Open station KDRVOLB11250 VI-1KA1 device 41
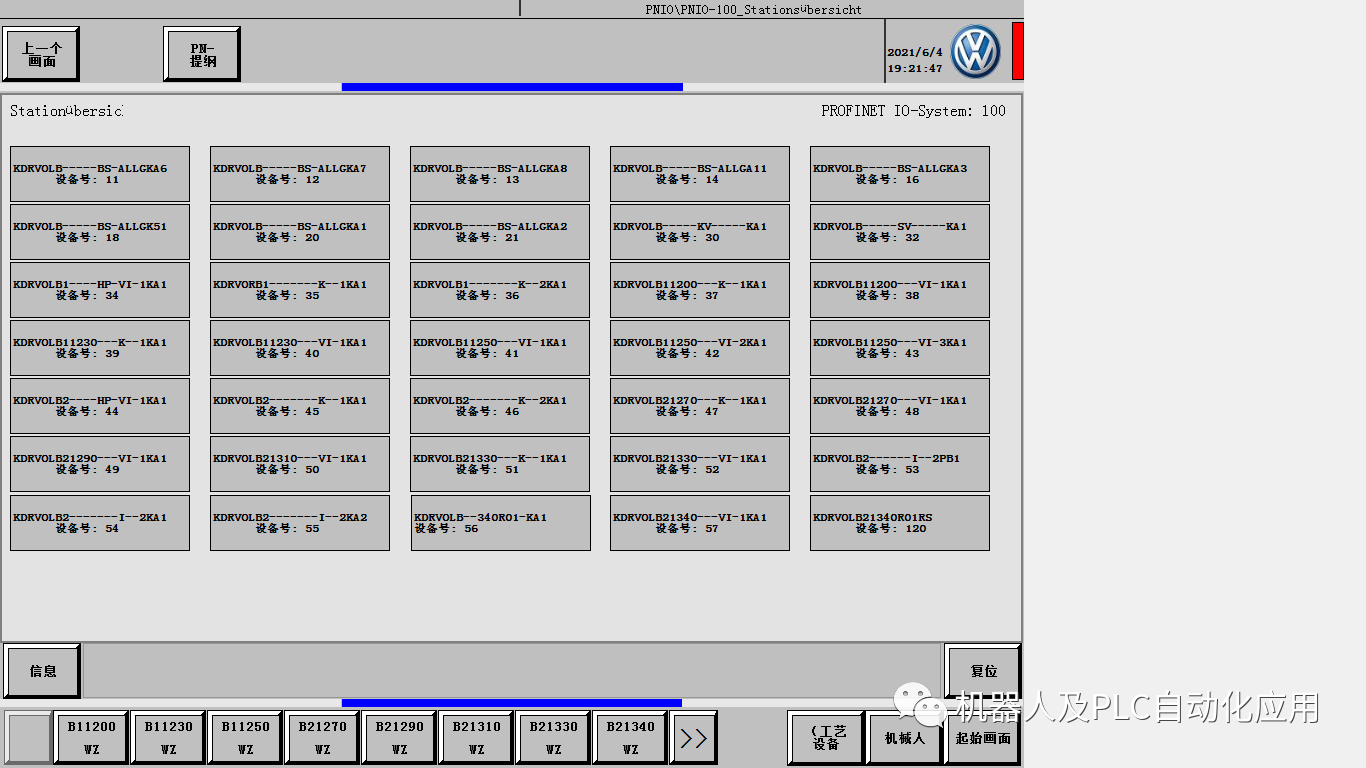 tap(500, 348)
